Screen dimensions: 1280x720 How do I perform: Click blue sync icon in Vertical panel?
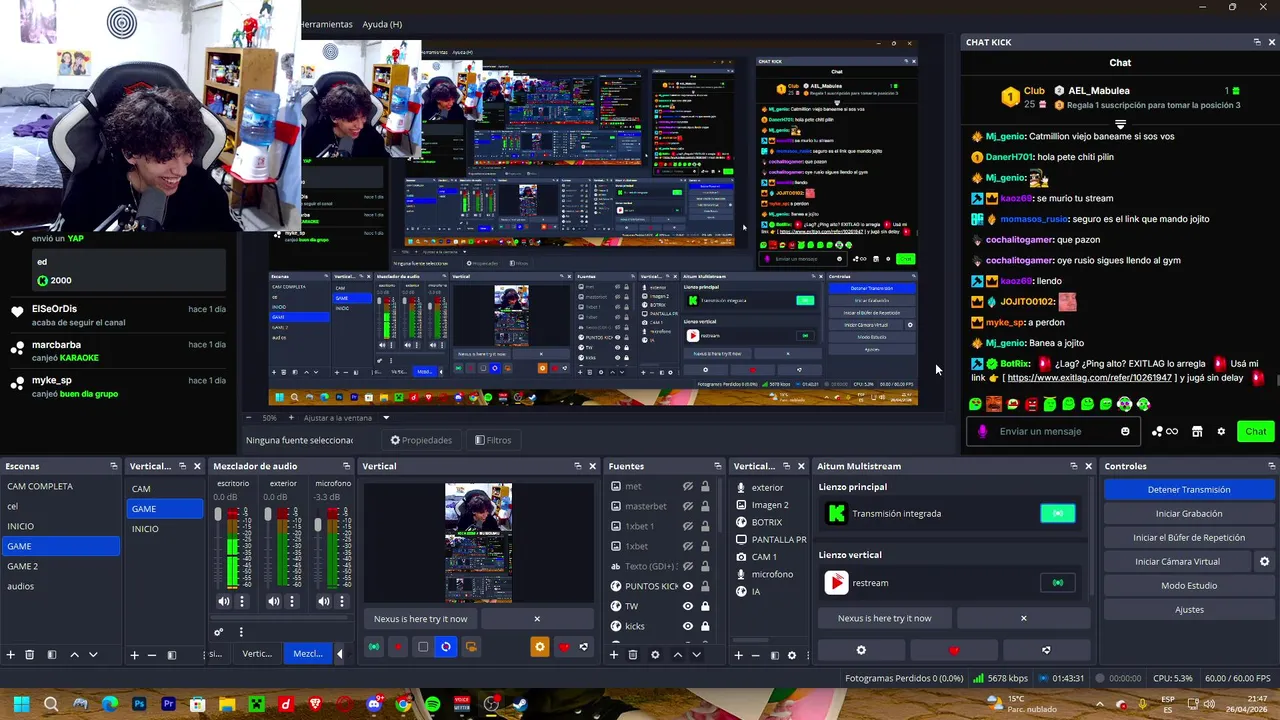(446, 647)
